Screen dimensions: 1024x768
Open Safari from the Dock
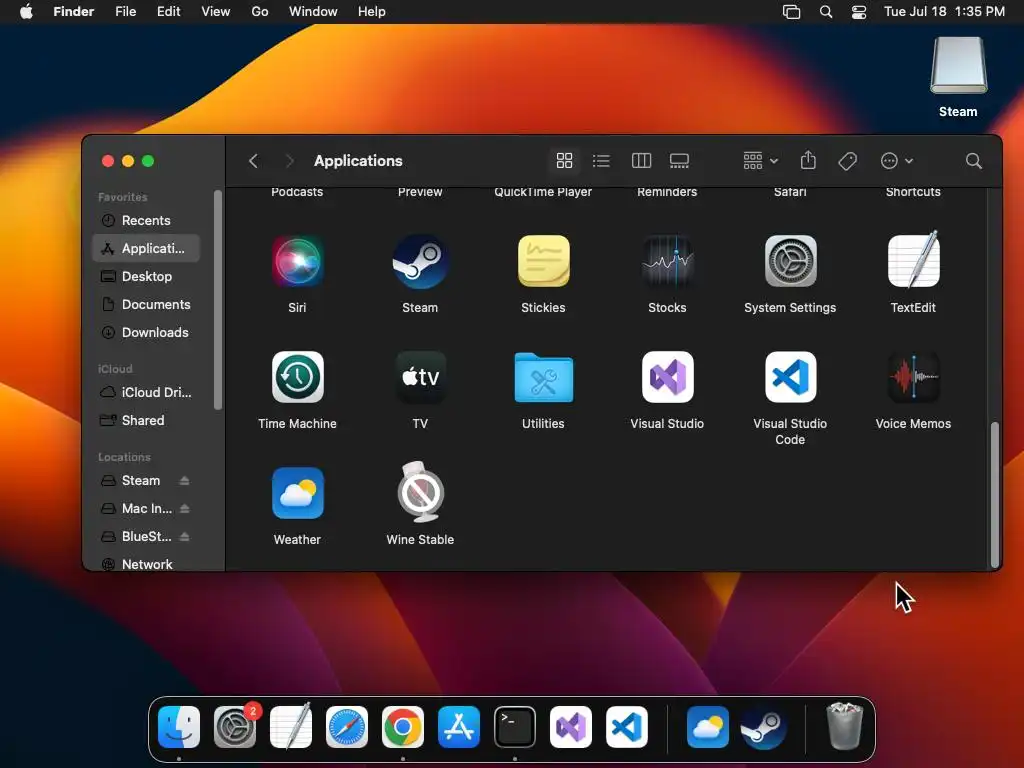click(x=347, y=727)
